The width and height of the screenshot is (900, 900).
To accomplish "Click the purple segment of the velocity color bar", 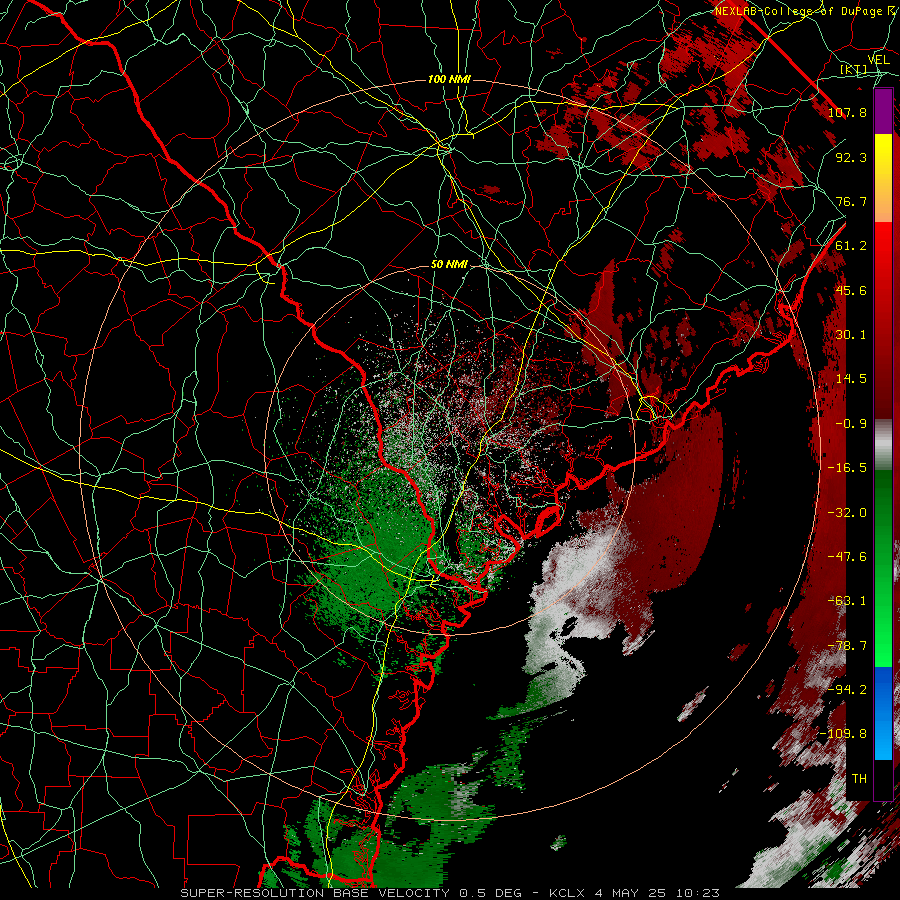I will [883, 111].
